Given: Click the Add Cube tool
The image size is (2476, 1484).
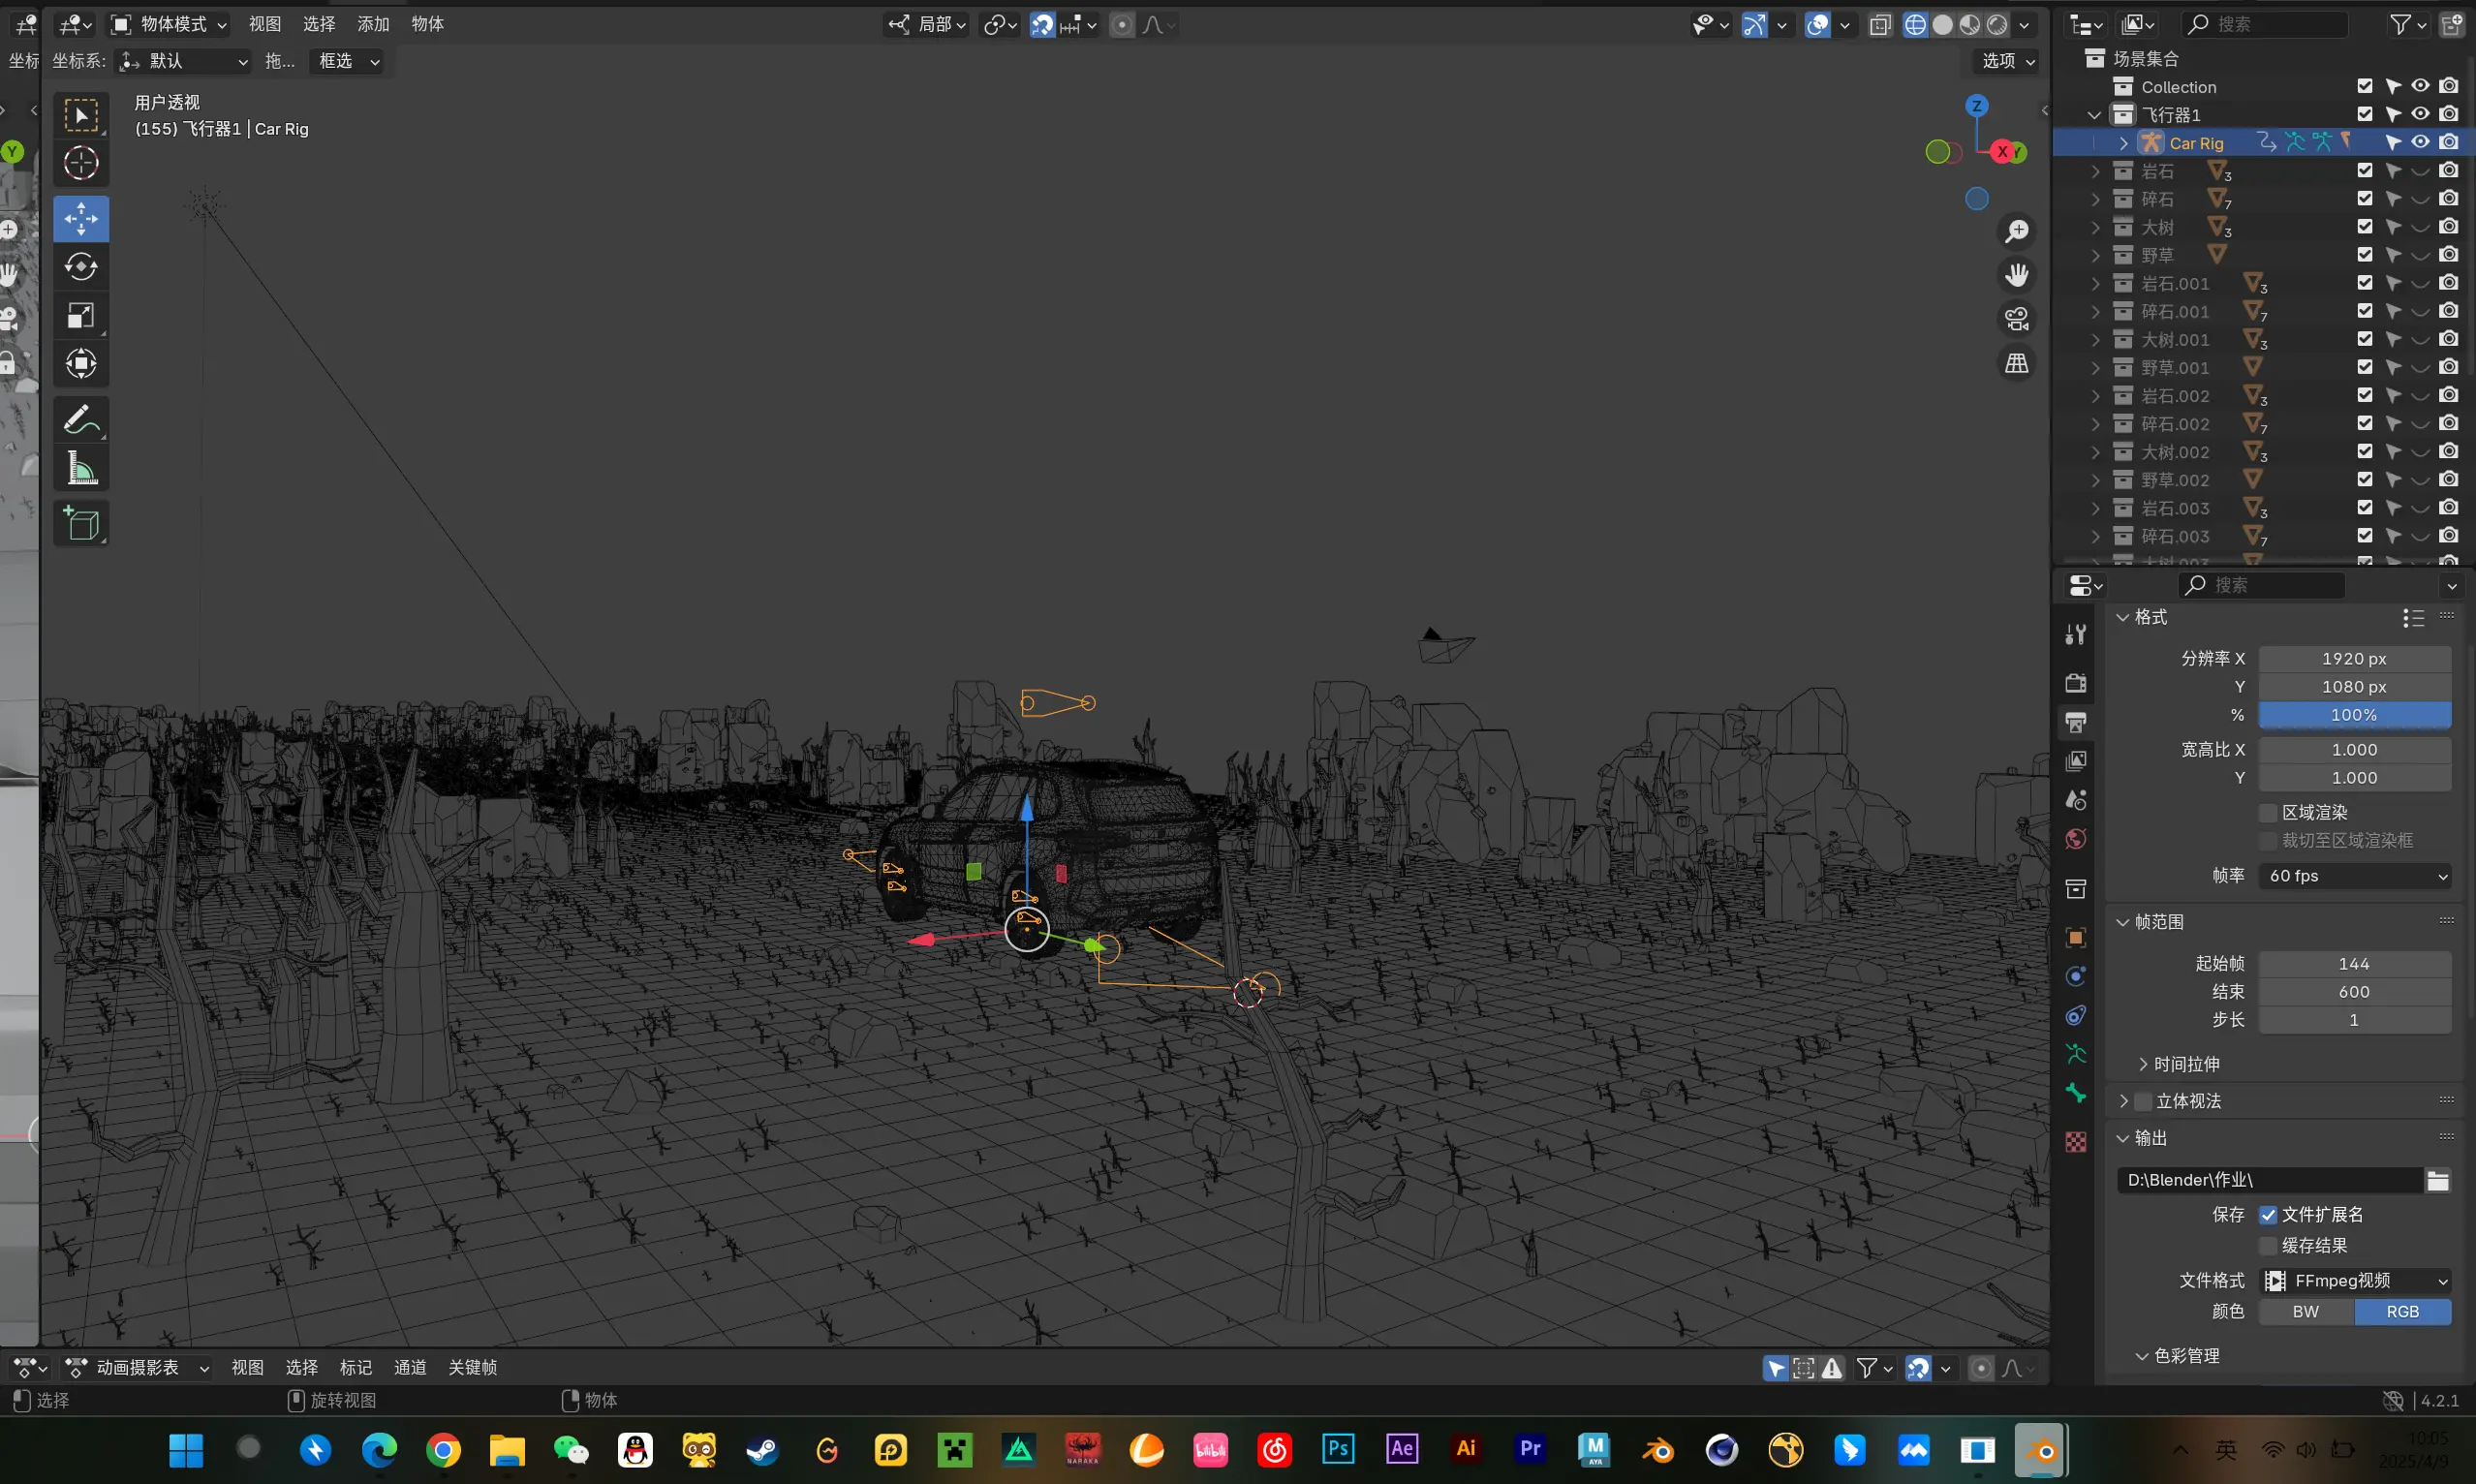Looking at the screenshot, I should [81, 524].
